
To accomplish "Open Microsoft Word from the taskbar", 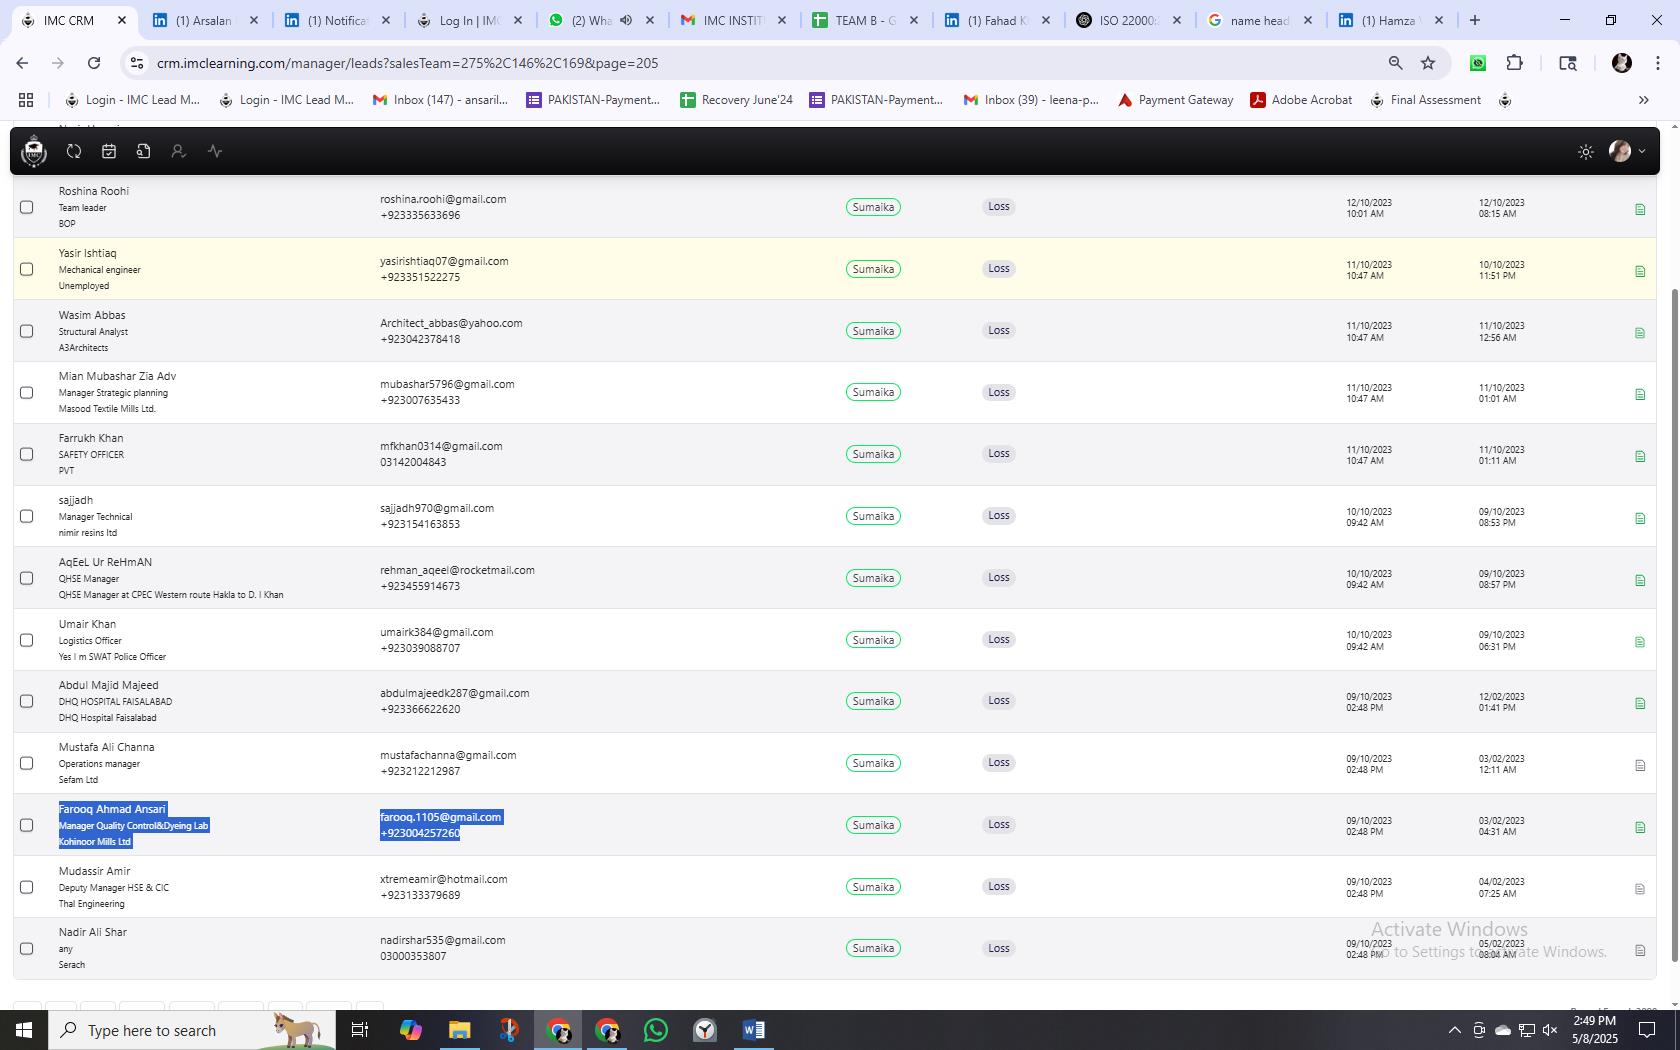I will click(754, 1030).
